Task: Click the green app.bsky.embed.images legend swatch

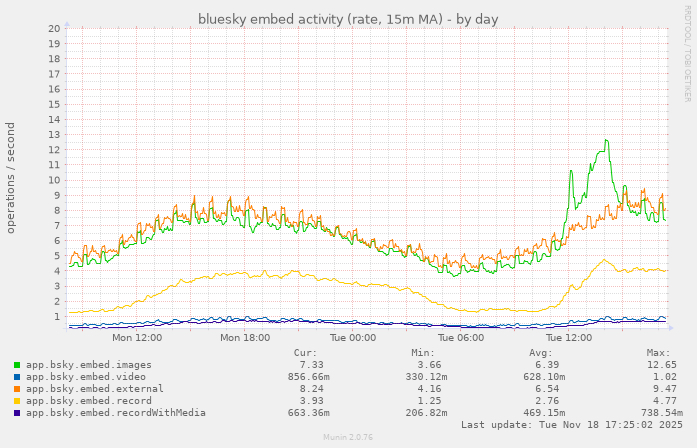Action: (17, 365)
